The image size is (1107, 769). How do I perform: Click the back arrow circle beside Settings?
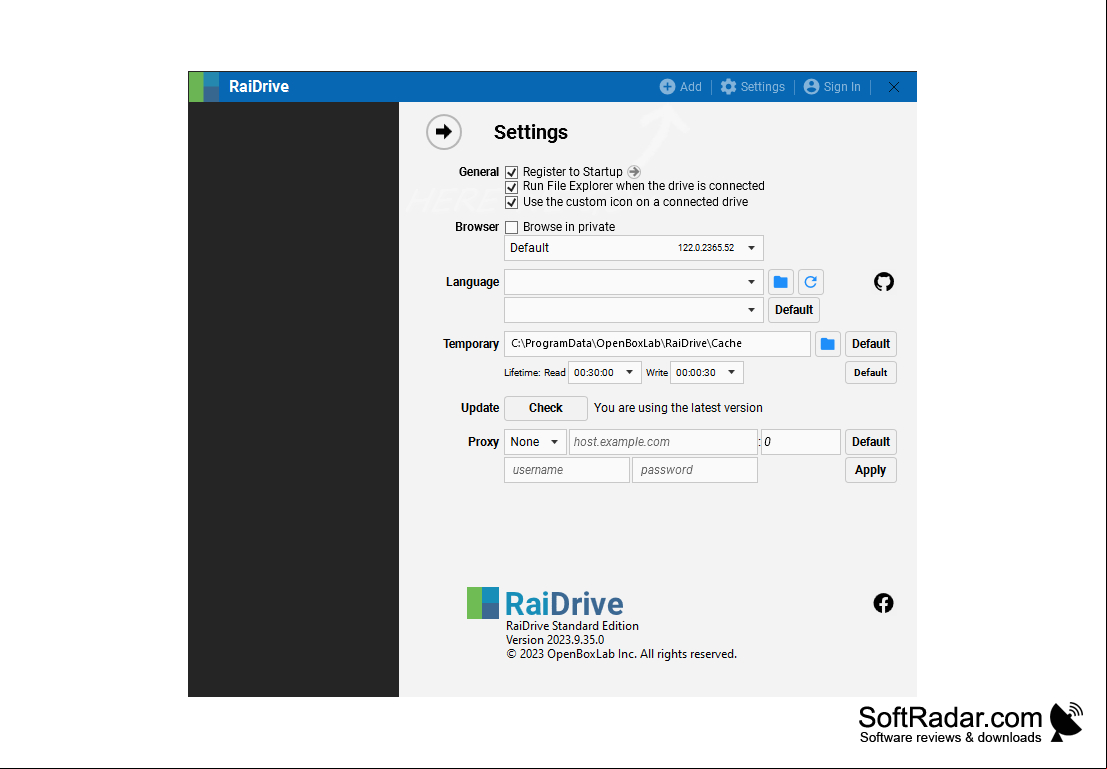[443, 132]
